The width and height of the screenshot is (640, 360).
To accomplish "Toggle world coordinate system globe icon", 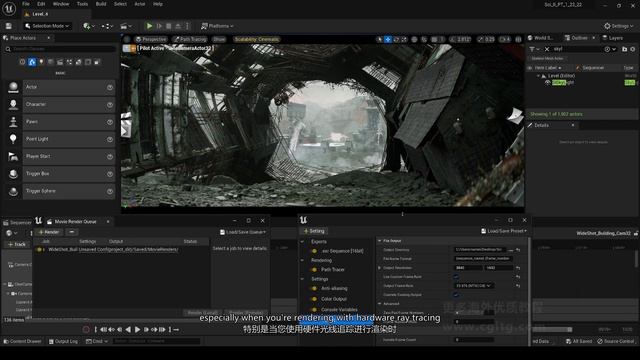I will click(414, 39).
